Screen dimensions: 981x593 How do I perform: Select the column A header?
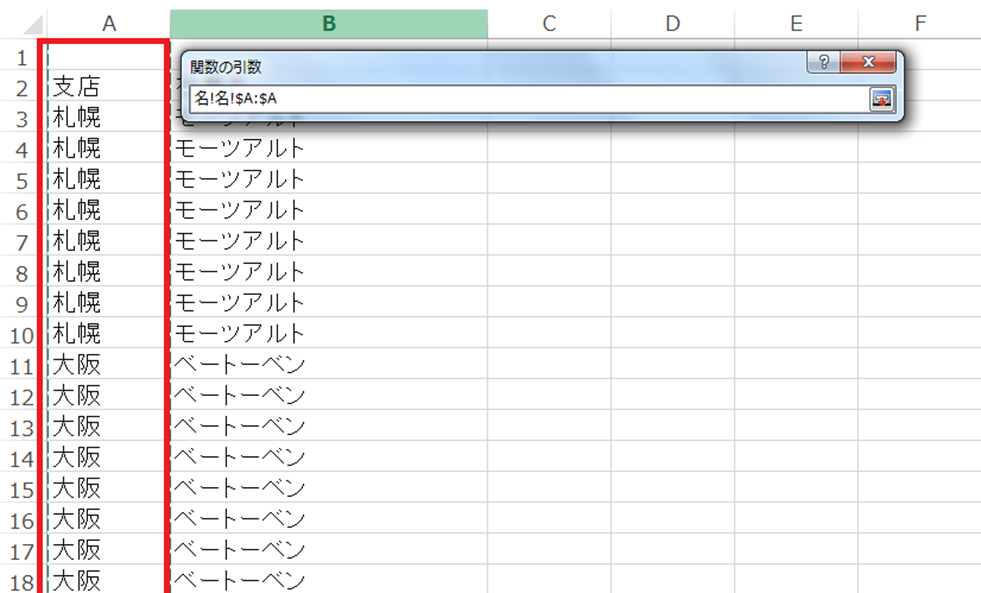click(109, 24)
